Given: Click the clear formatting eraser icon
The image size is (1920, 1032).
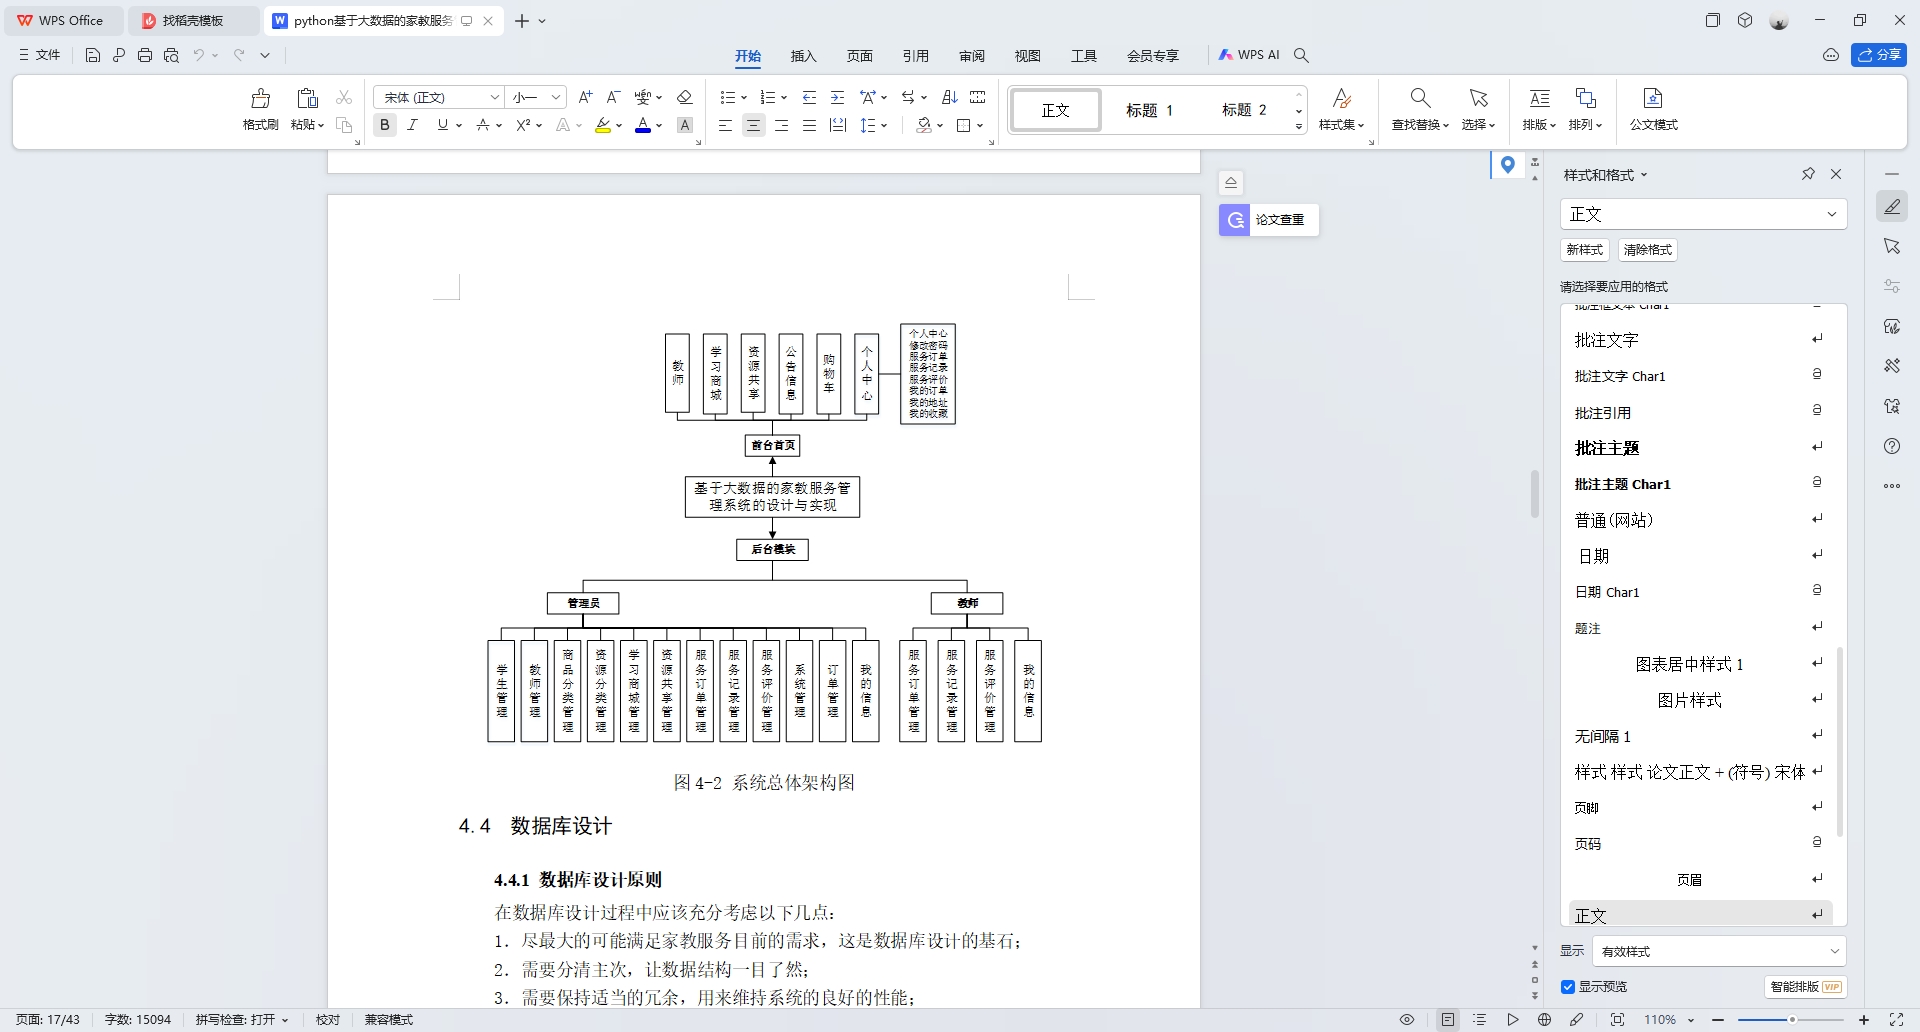Looking at the screenshot, I should (x=685, y=97).
